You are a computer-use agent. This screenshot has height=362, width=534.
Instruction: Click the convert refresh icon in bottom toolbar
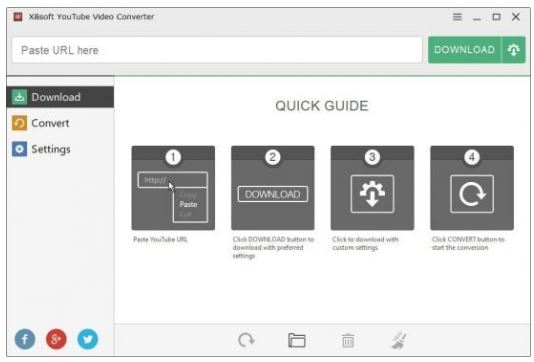click(x=246, y=340)
